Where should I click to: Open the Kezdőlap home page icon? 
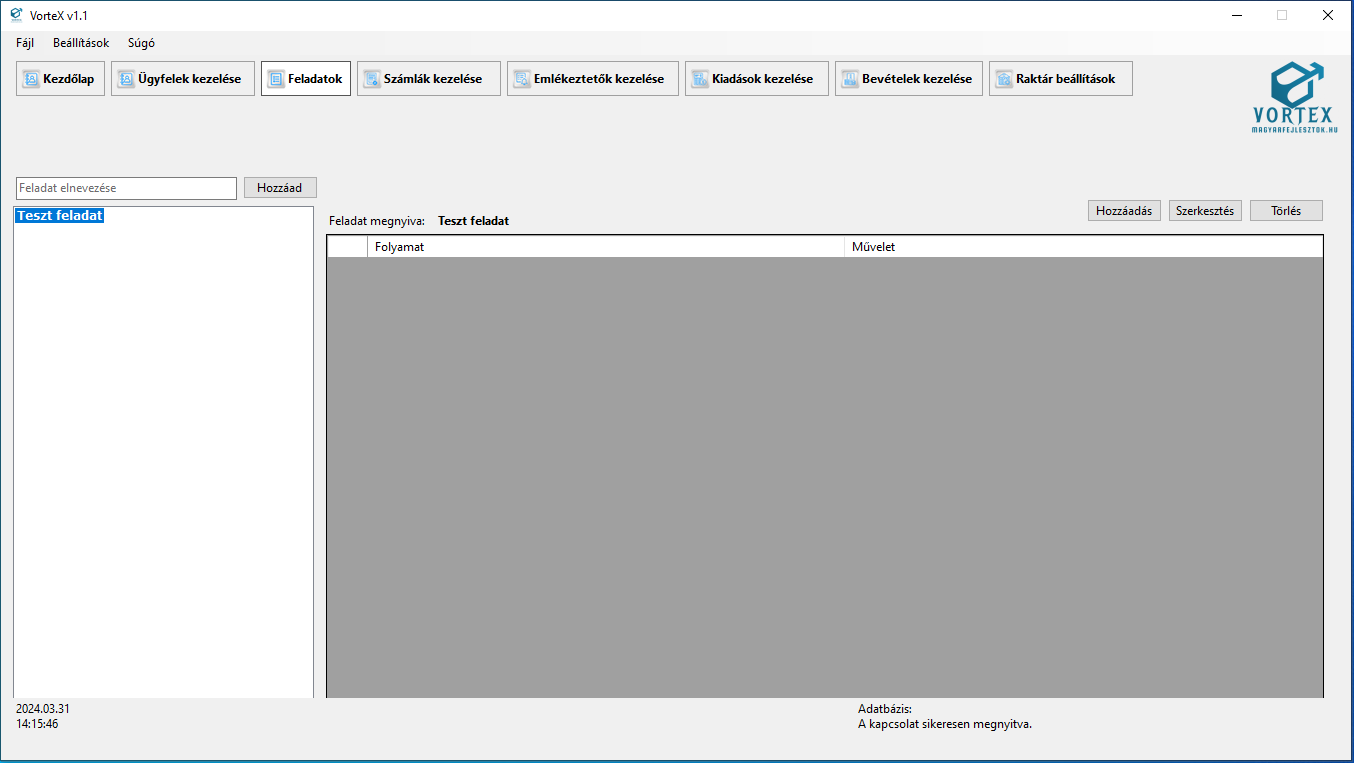[31, 79]
